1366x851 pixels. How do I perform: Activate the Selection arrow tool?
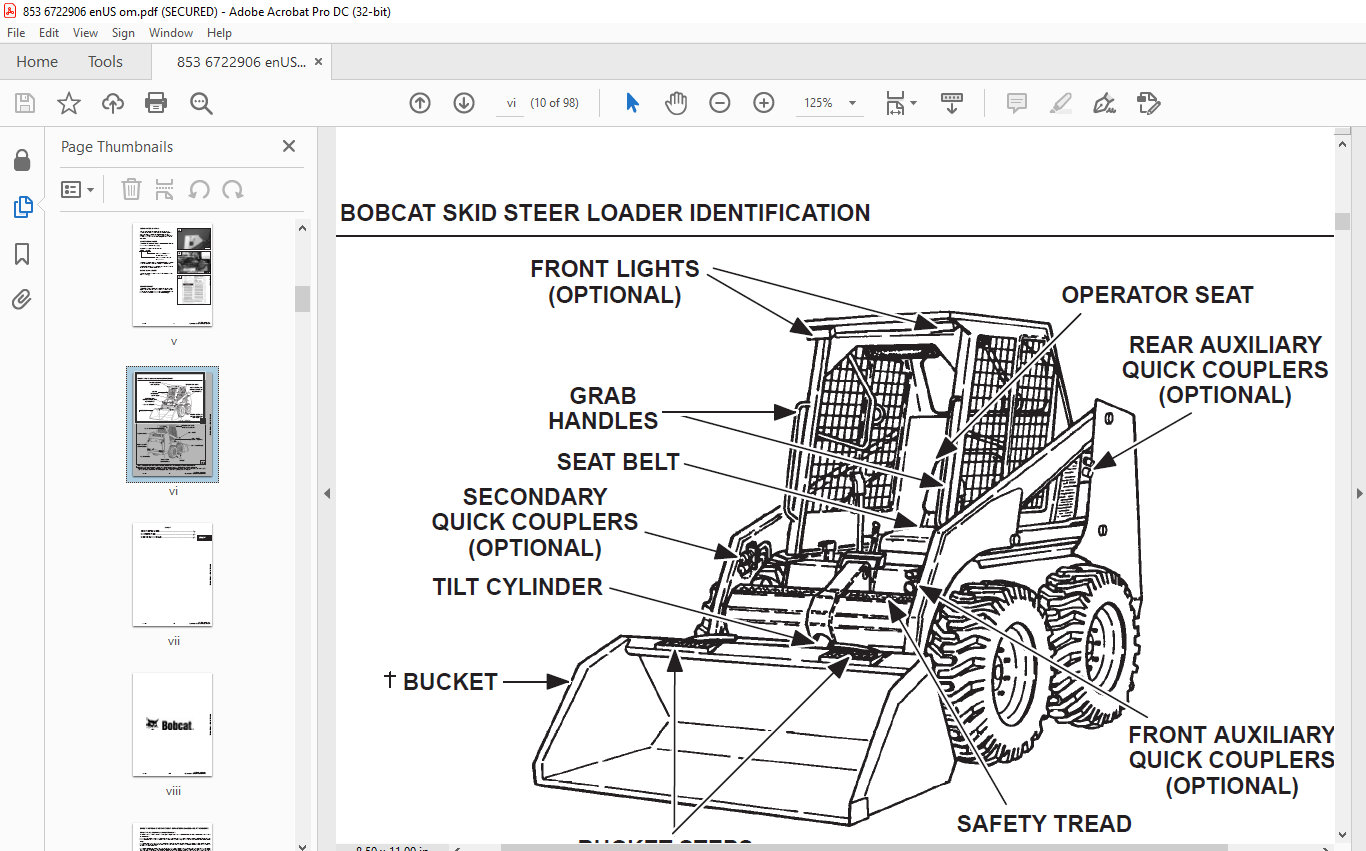(x=632, y=103)
